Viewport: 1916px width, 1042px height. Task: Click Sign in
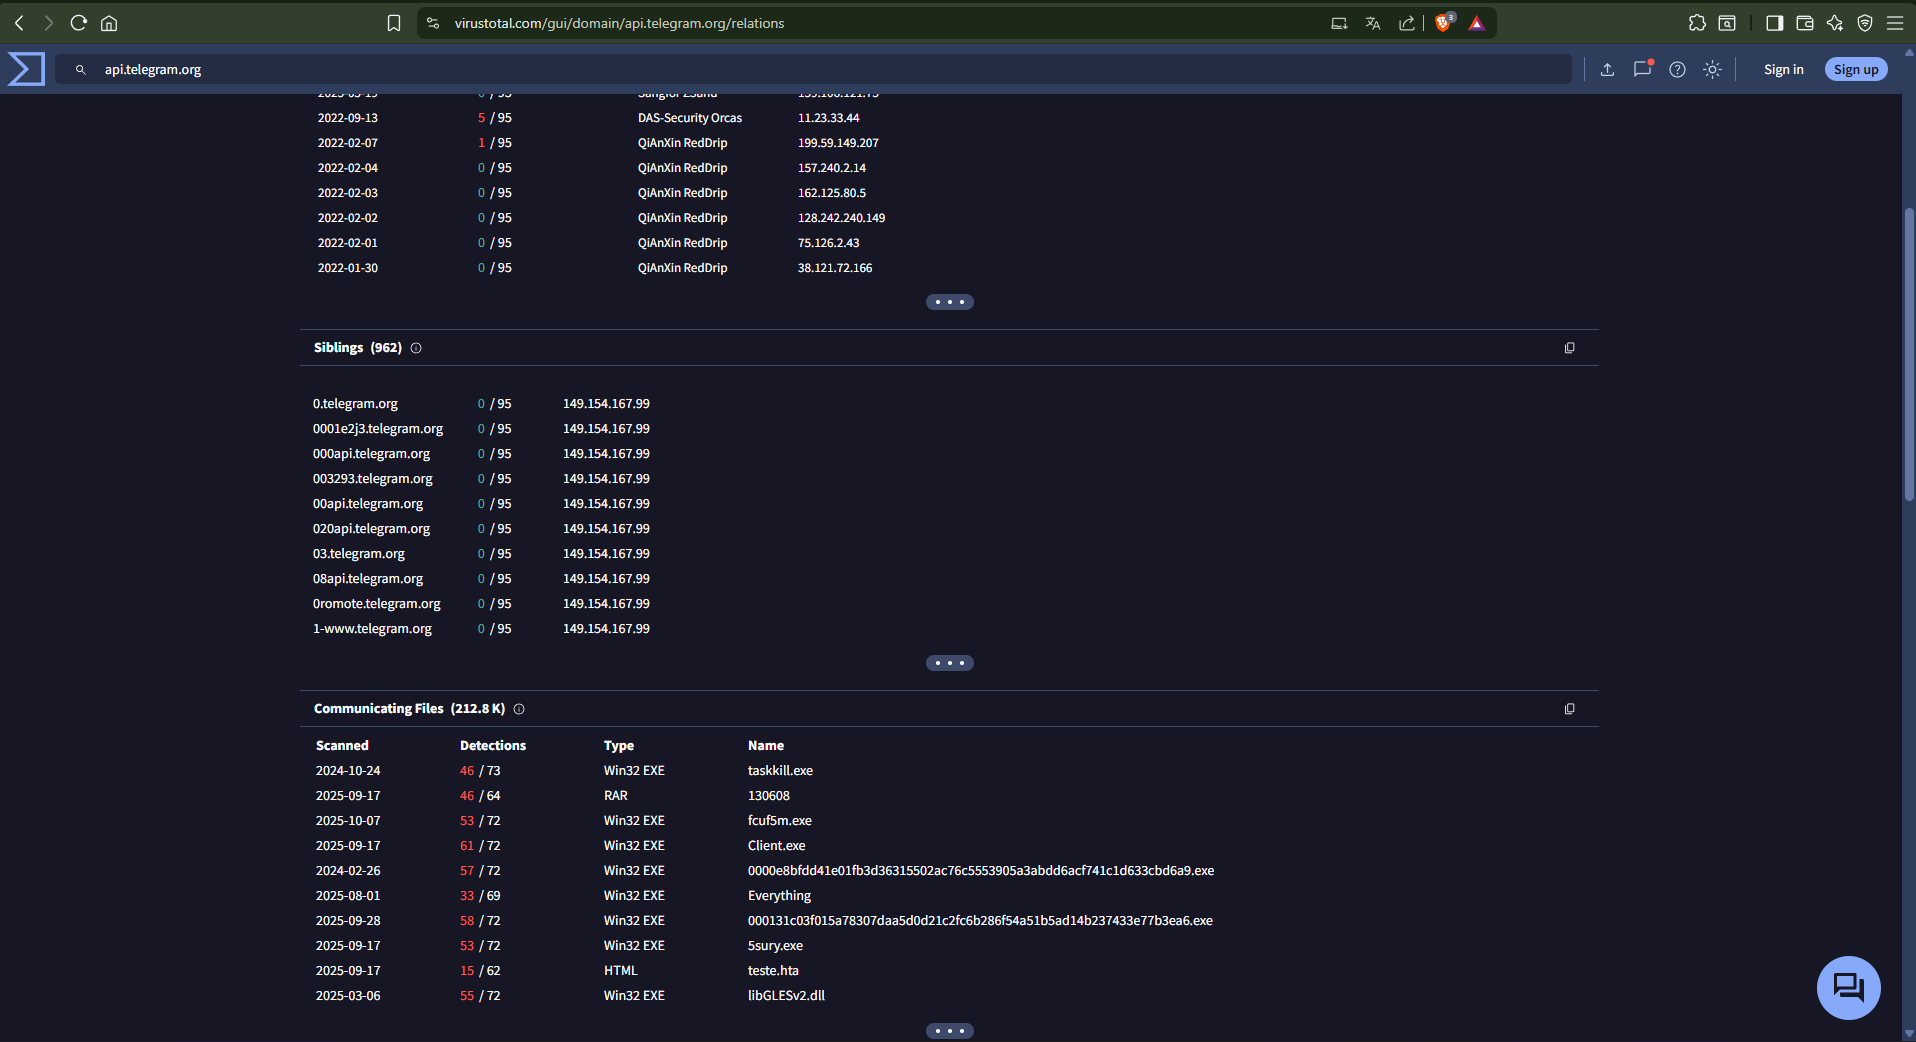pos(1783,69)
